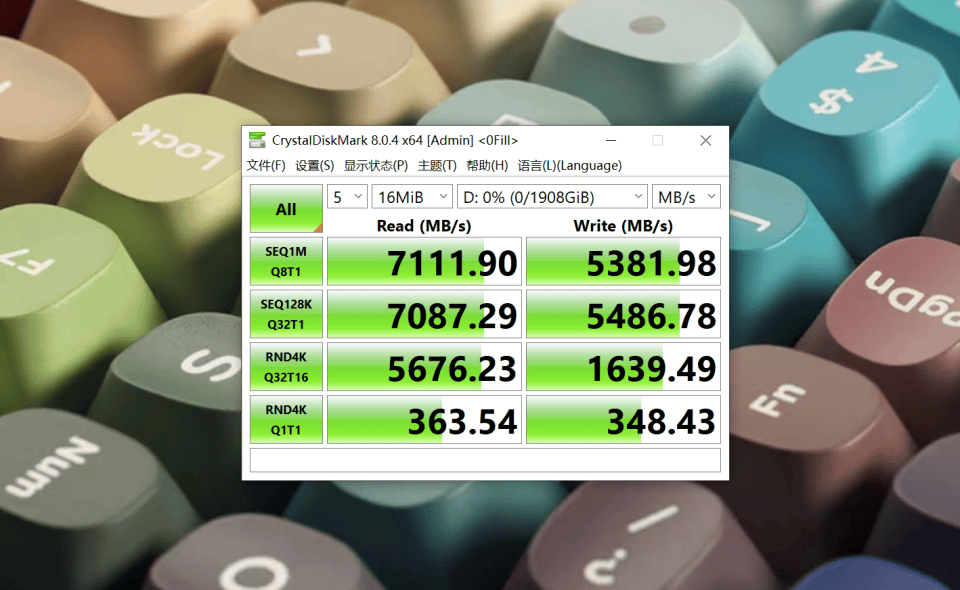The height and width of the screenshot is (590, 960).
Task: Open the 帮助(H) menu
Action: [x=487, y=166]
